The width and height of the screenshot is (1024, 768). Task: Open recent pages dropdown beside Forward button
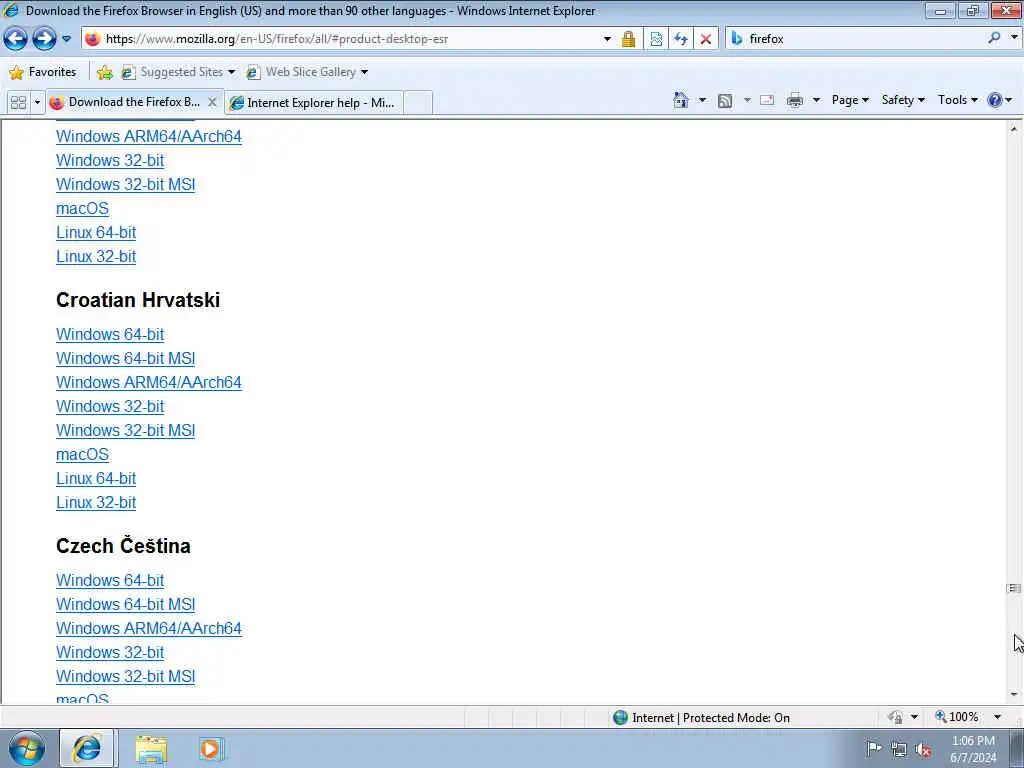tap(66, 39)
